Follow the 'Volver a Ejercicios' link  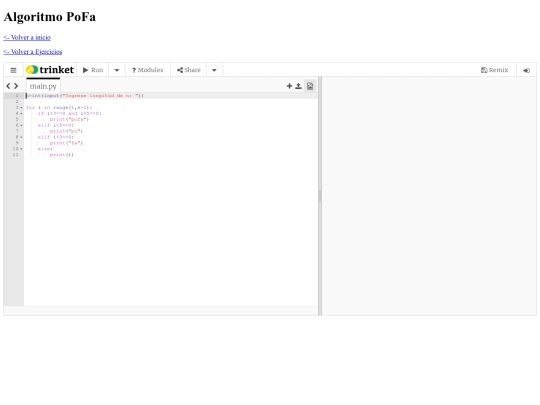tap(33, 52)
